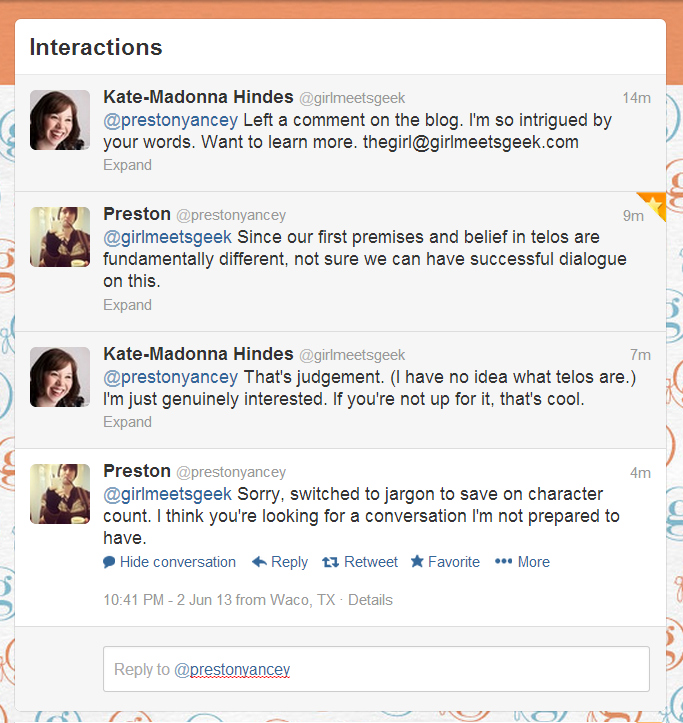Retweet Preston's 4m tweet
The width and height of the screenshot is (683, 723).
(x=360, y=562)
